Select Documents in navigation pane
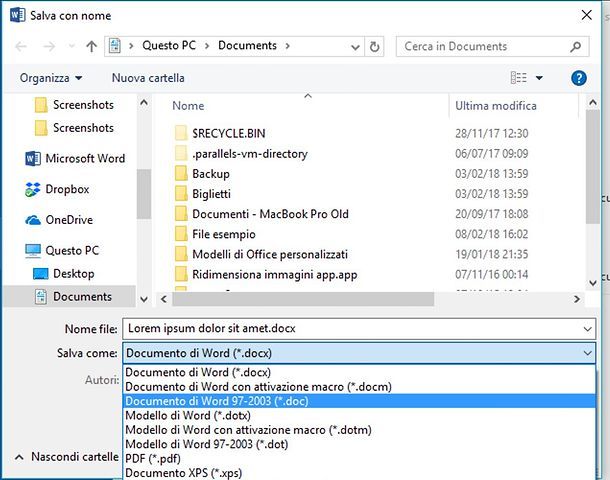Screen dimensions: 610x480 coord(69,297)
